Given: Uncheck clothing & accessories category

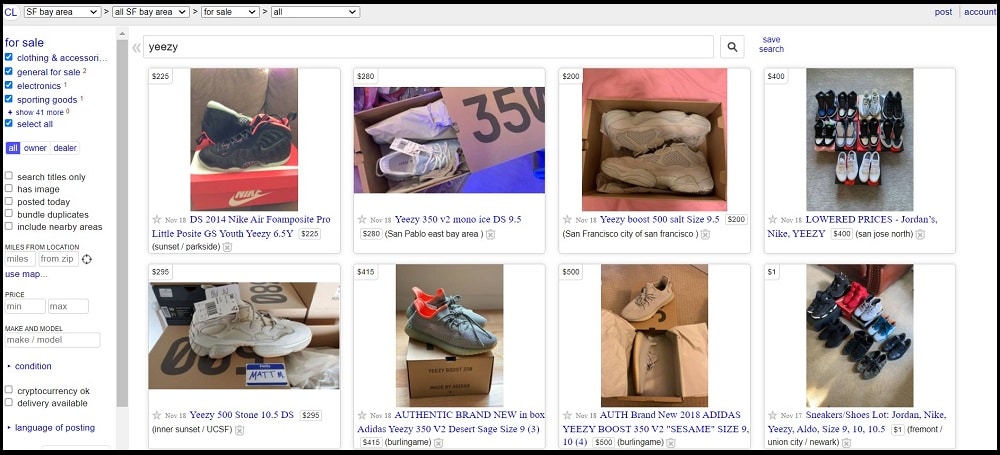Looking at the screenshot, I should [9, 57].
